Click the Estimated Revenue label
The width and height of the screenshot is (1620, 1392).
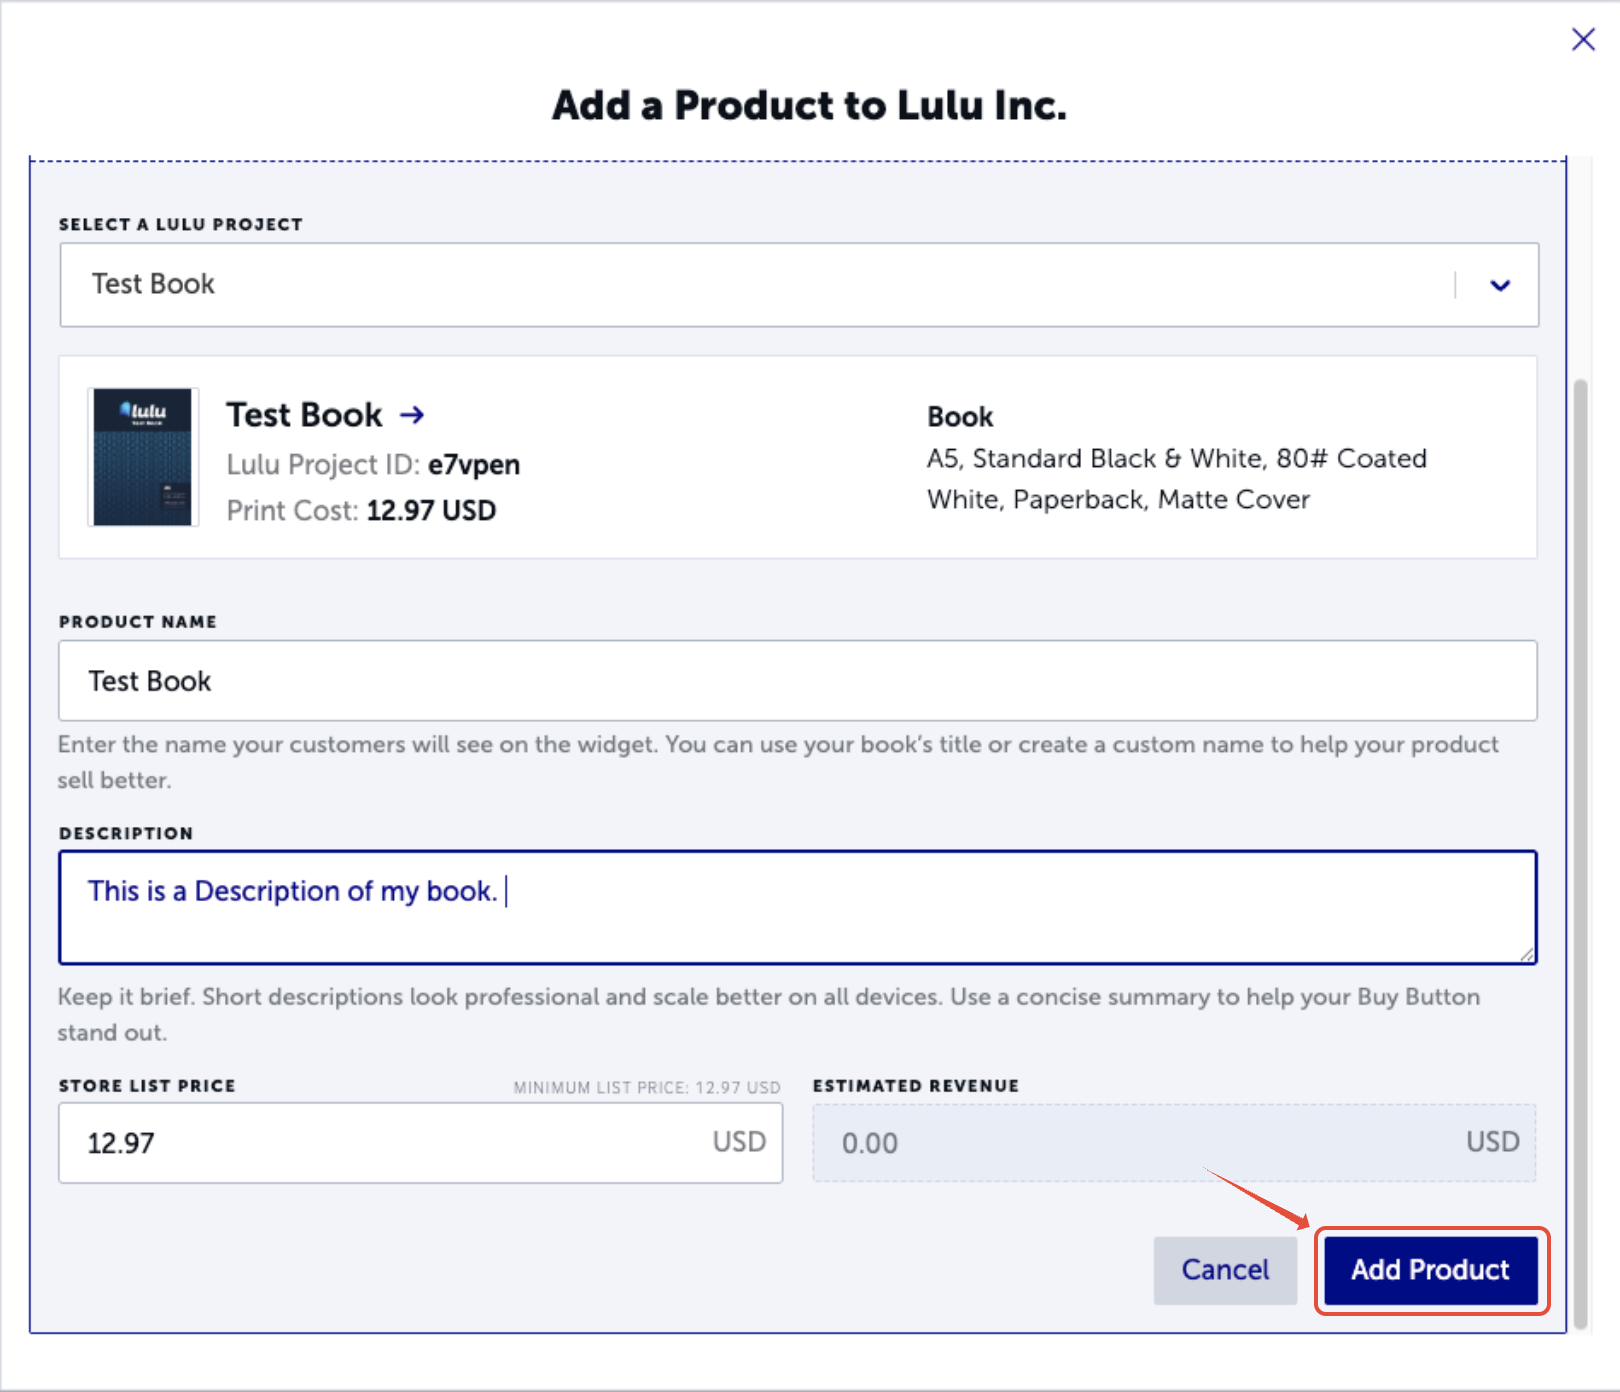pyautogui.click(x=916, y=1086)
